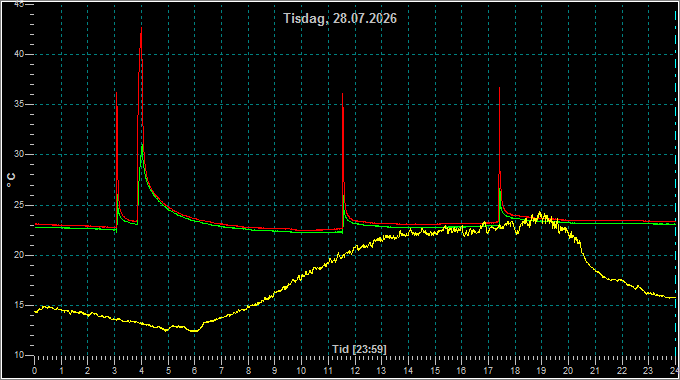680x380 pixels.
Task: Click the red spike just after hour 3
Action: pyautogui.click(x=116, y=93)
